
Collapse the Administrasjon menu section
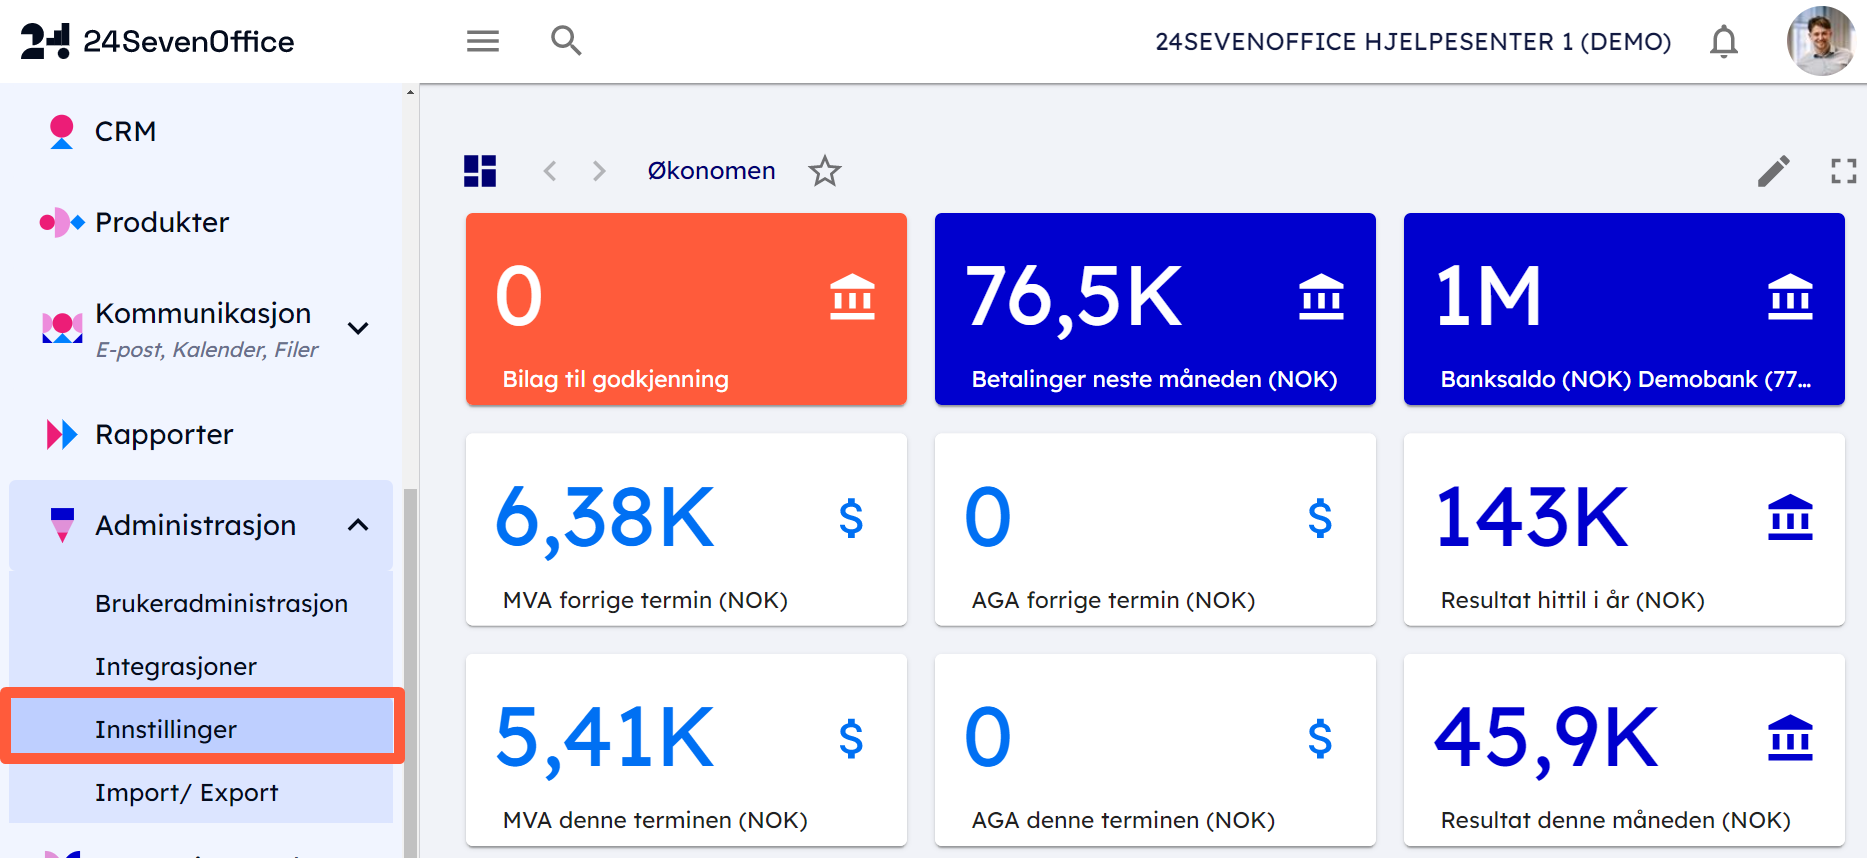358,525
